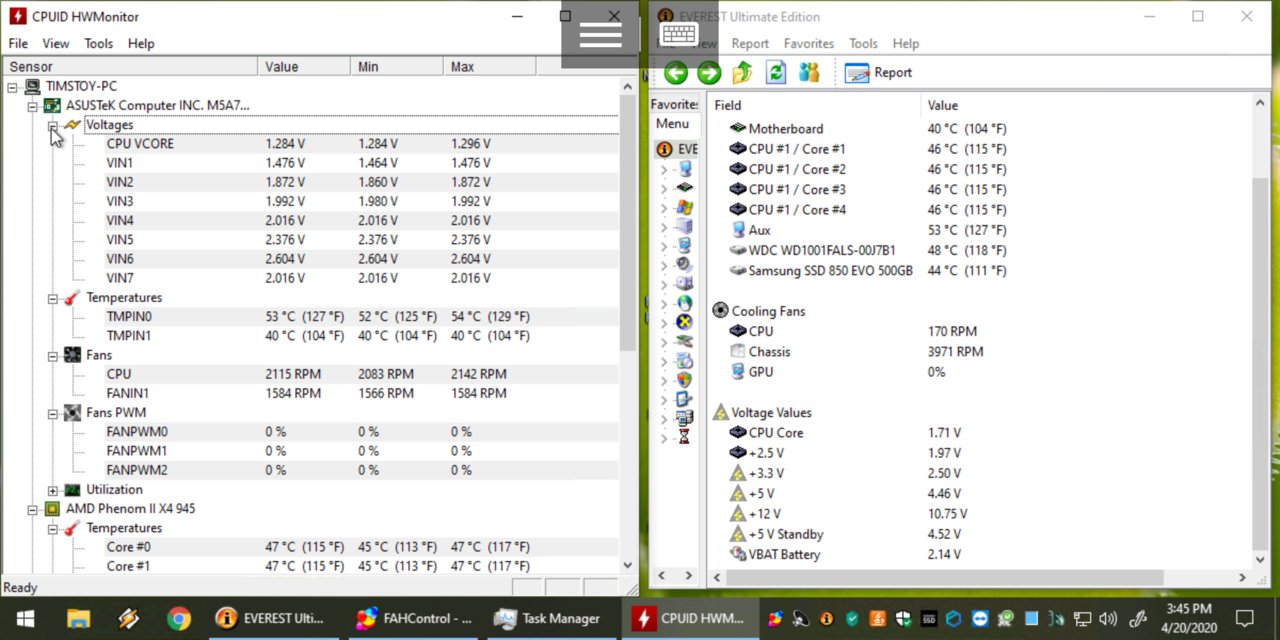The height and width of the screenshot is (640, 1280).
Task: Open EVEREST Help menu
Action: click(905, 43)
